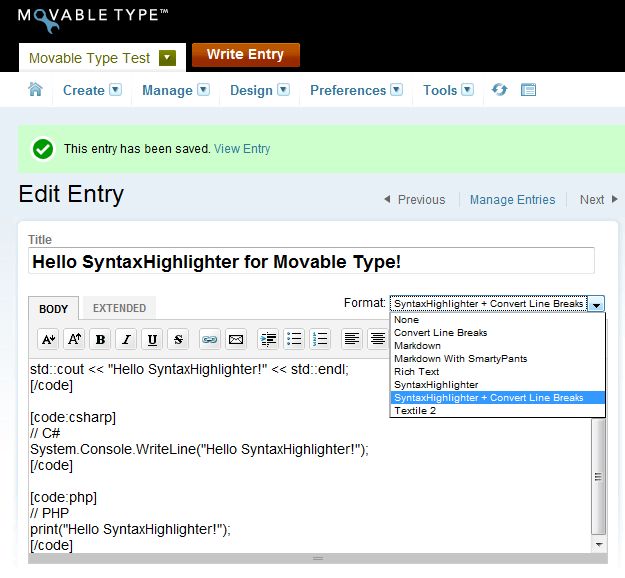Viewport: 625px width, 578px height.
Task: Click the Manage menu label
Action: pos(167,90)
